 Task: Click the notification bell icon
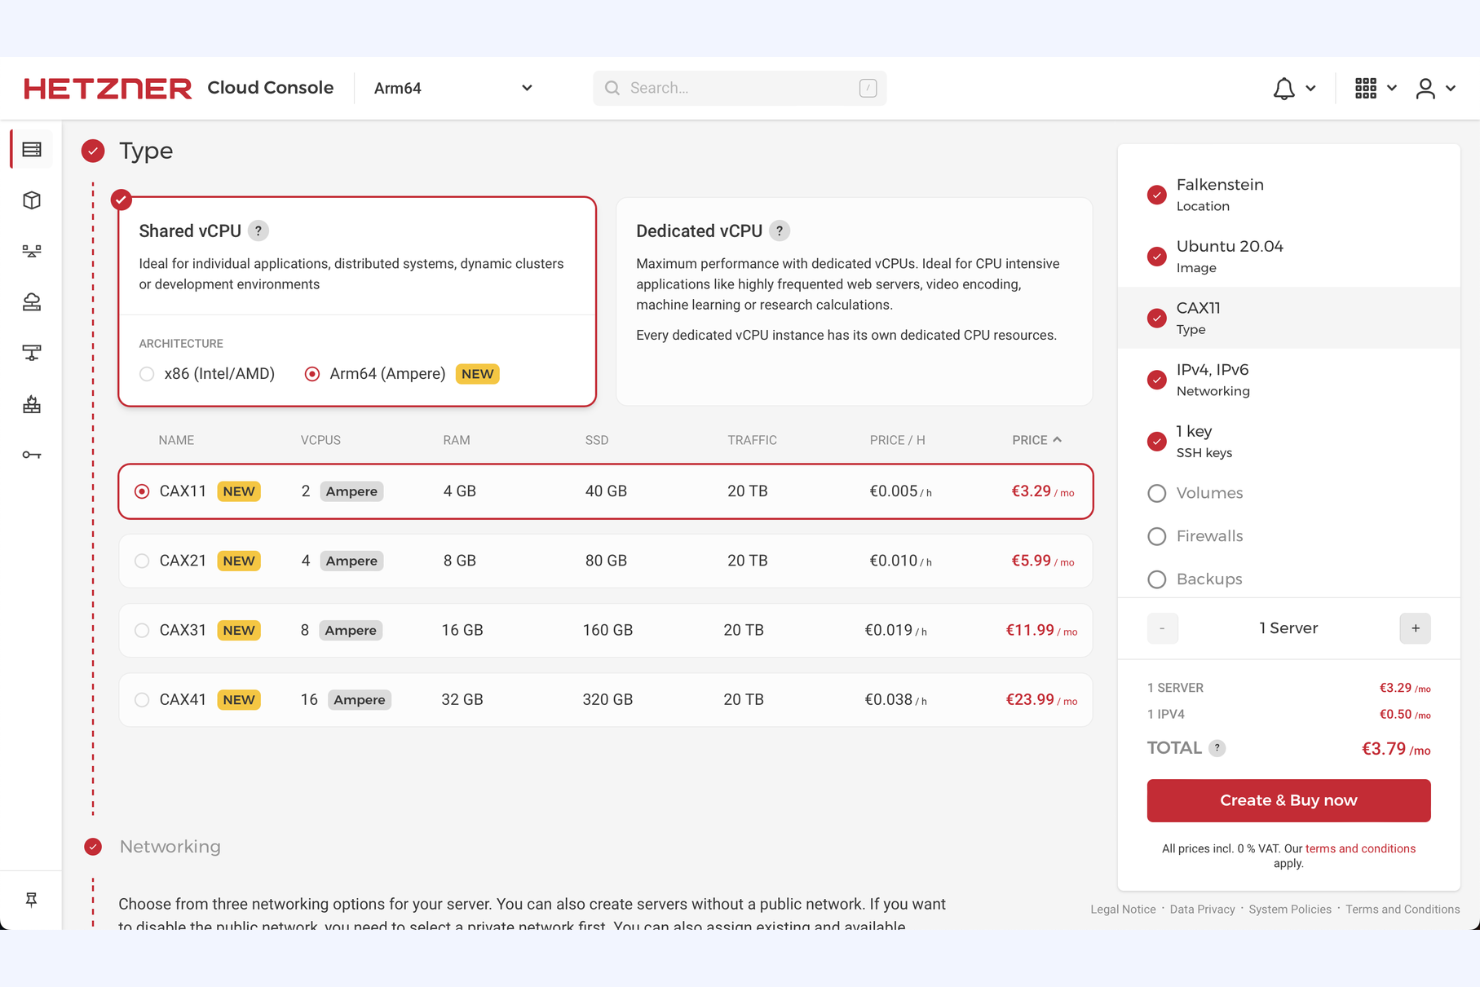click(1285, 88)
